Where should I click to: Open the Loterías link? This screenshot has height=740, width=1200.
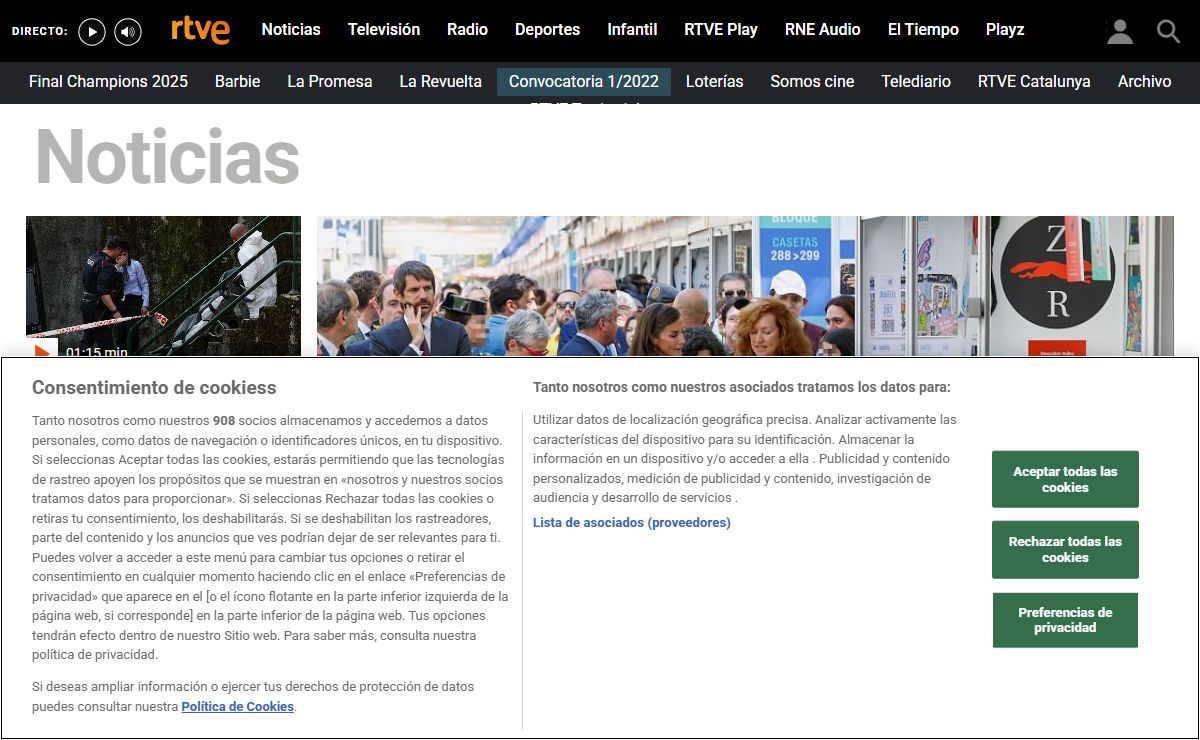pos(714,82)
